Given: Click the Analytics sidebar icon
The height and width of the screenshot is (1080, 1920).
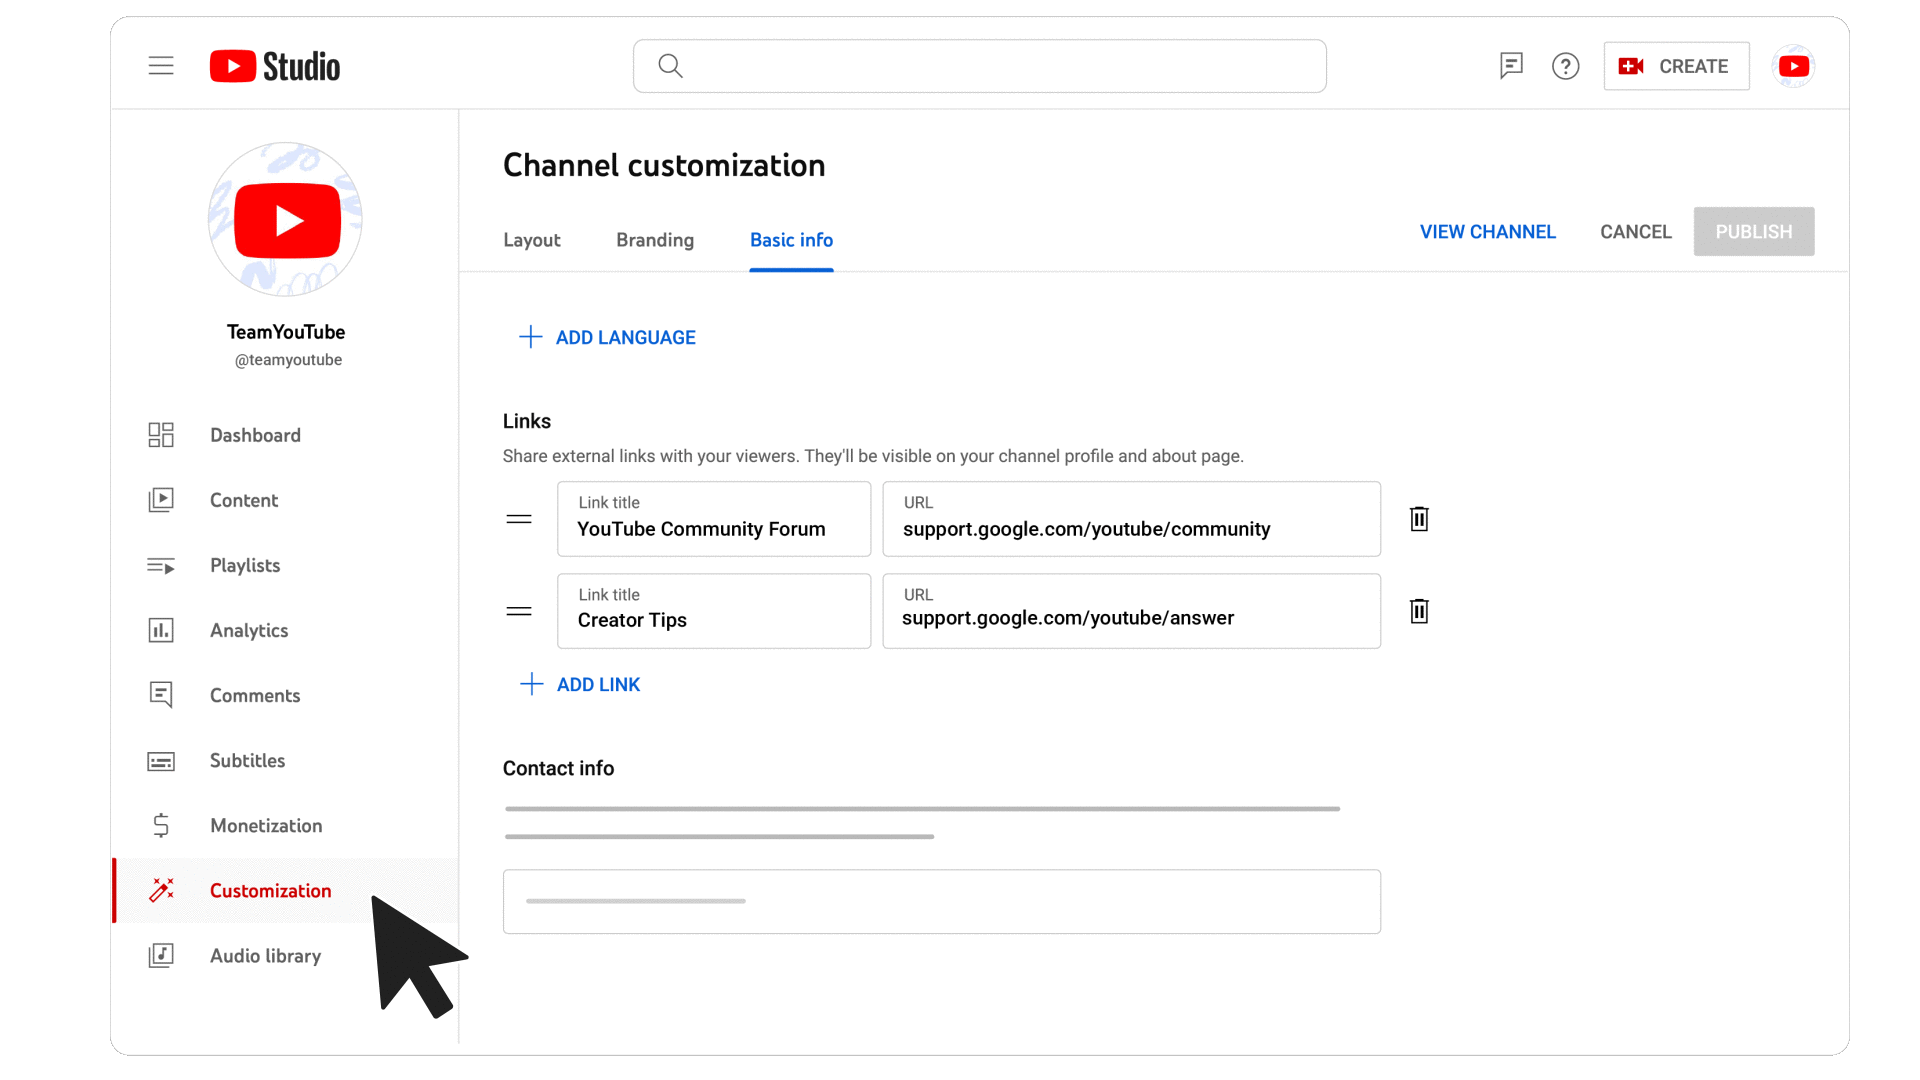Looking at the screenshot, I should tap(161, 630).
